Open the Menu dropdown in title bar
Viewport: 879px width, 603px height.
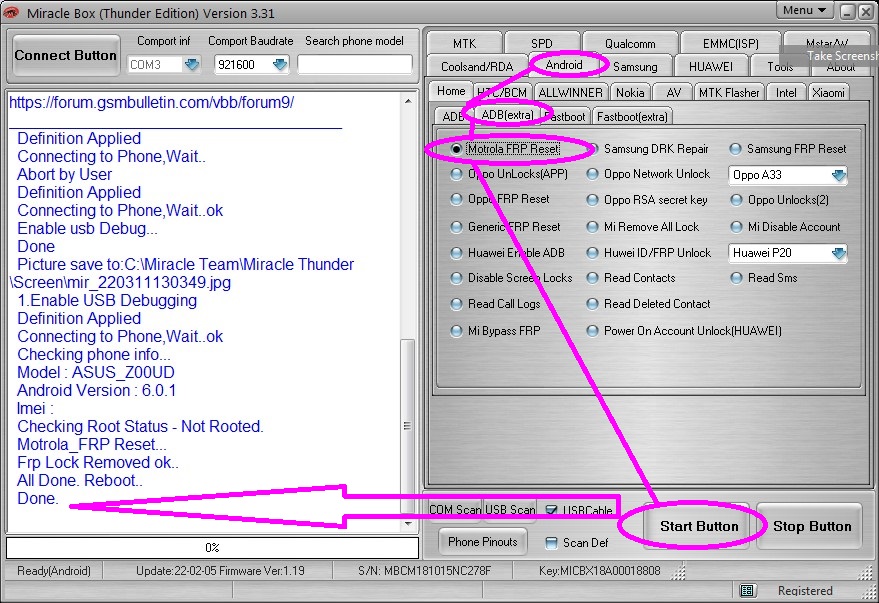pos(804,11)
